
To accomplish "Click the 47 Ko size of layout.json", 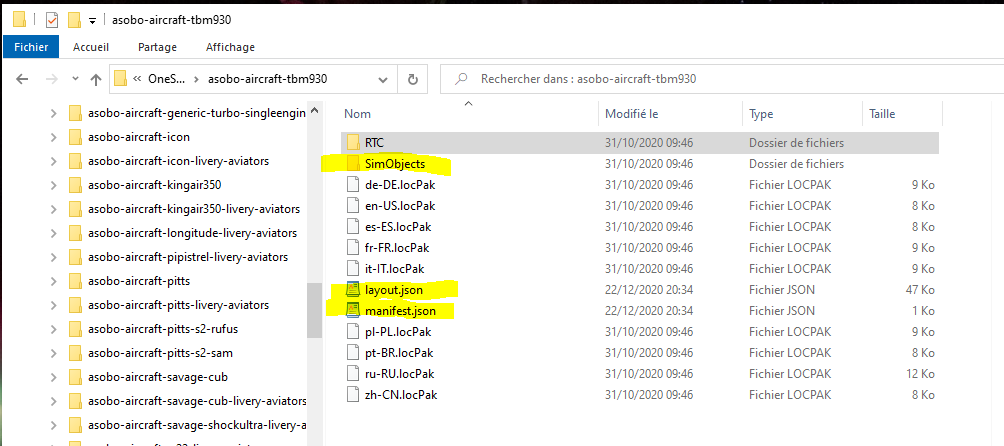I will coord(920,289).
